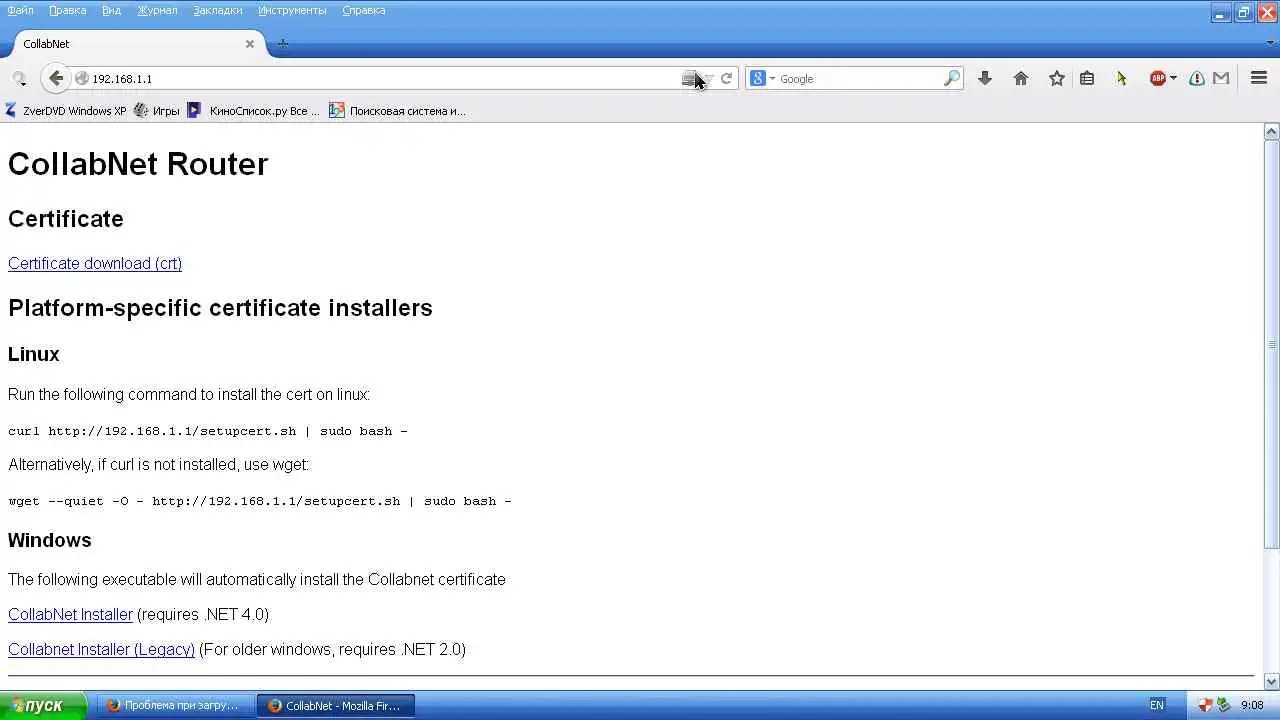
Task: Click the CollabNet Installer link
Action: [x=70, y=614]
